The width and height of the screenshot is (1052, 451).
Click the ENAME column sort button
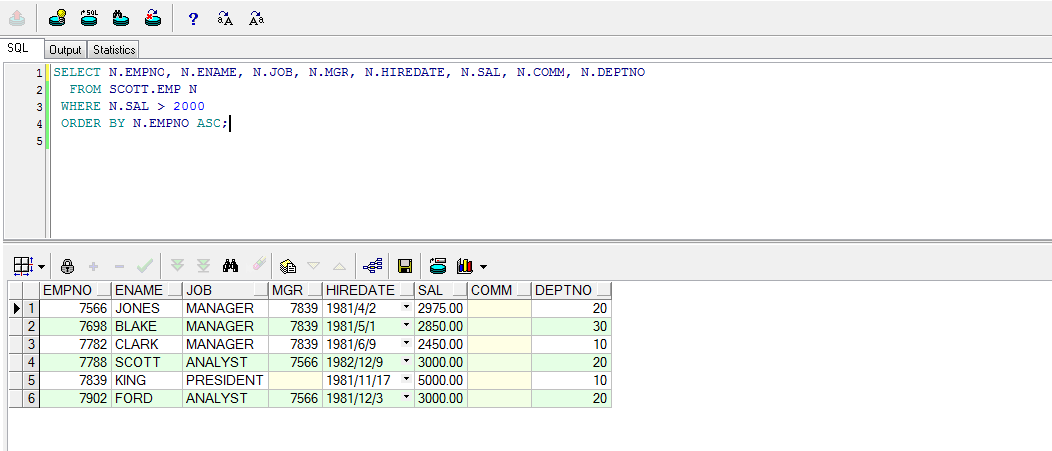coord(174,290)
